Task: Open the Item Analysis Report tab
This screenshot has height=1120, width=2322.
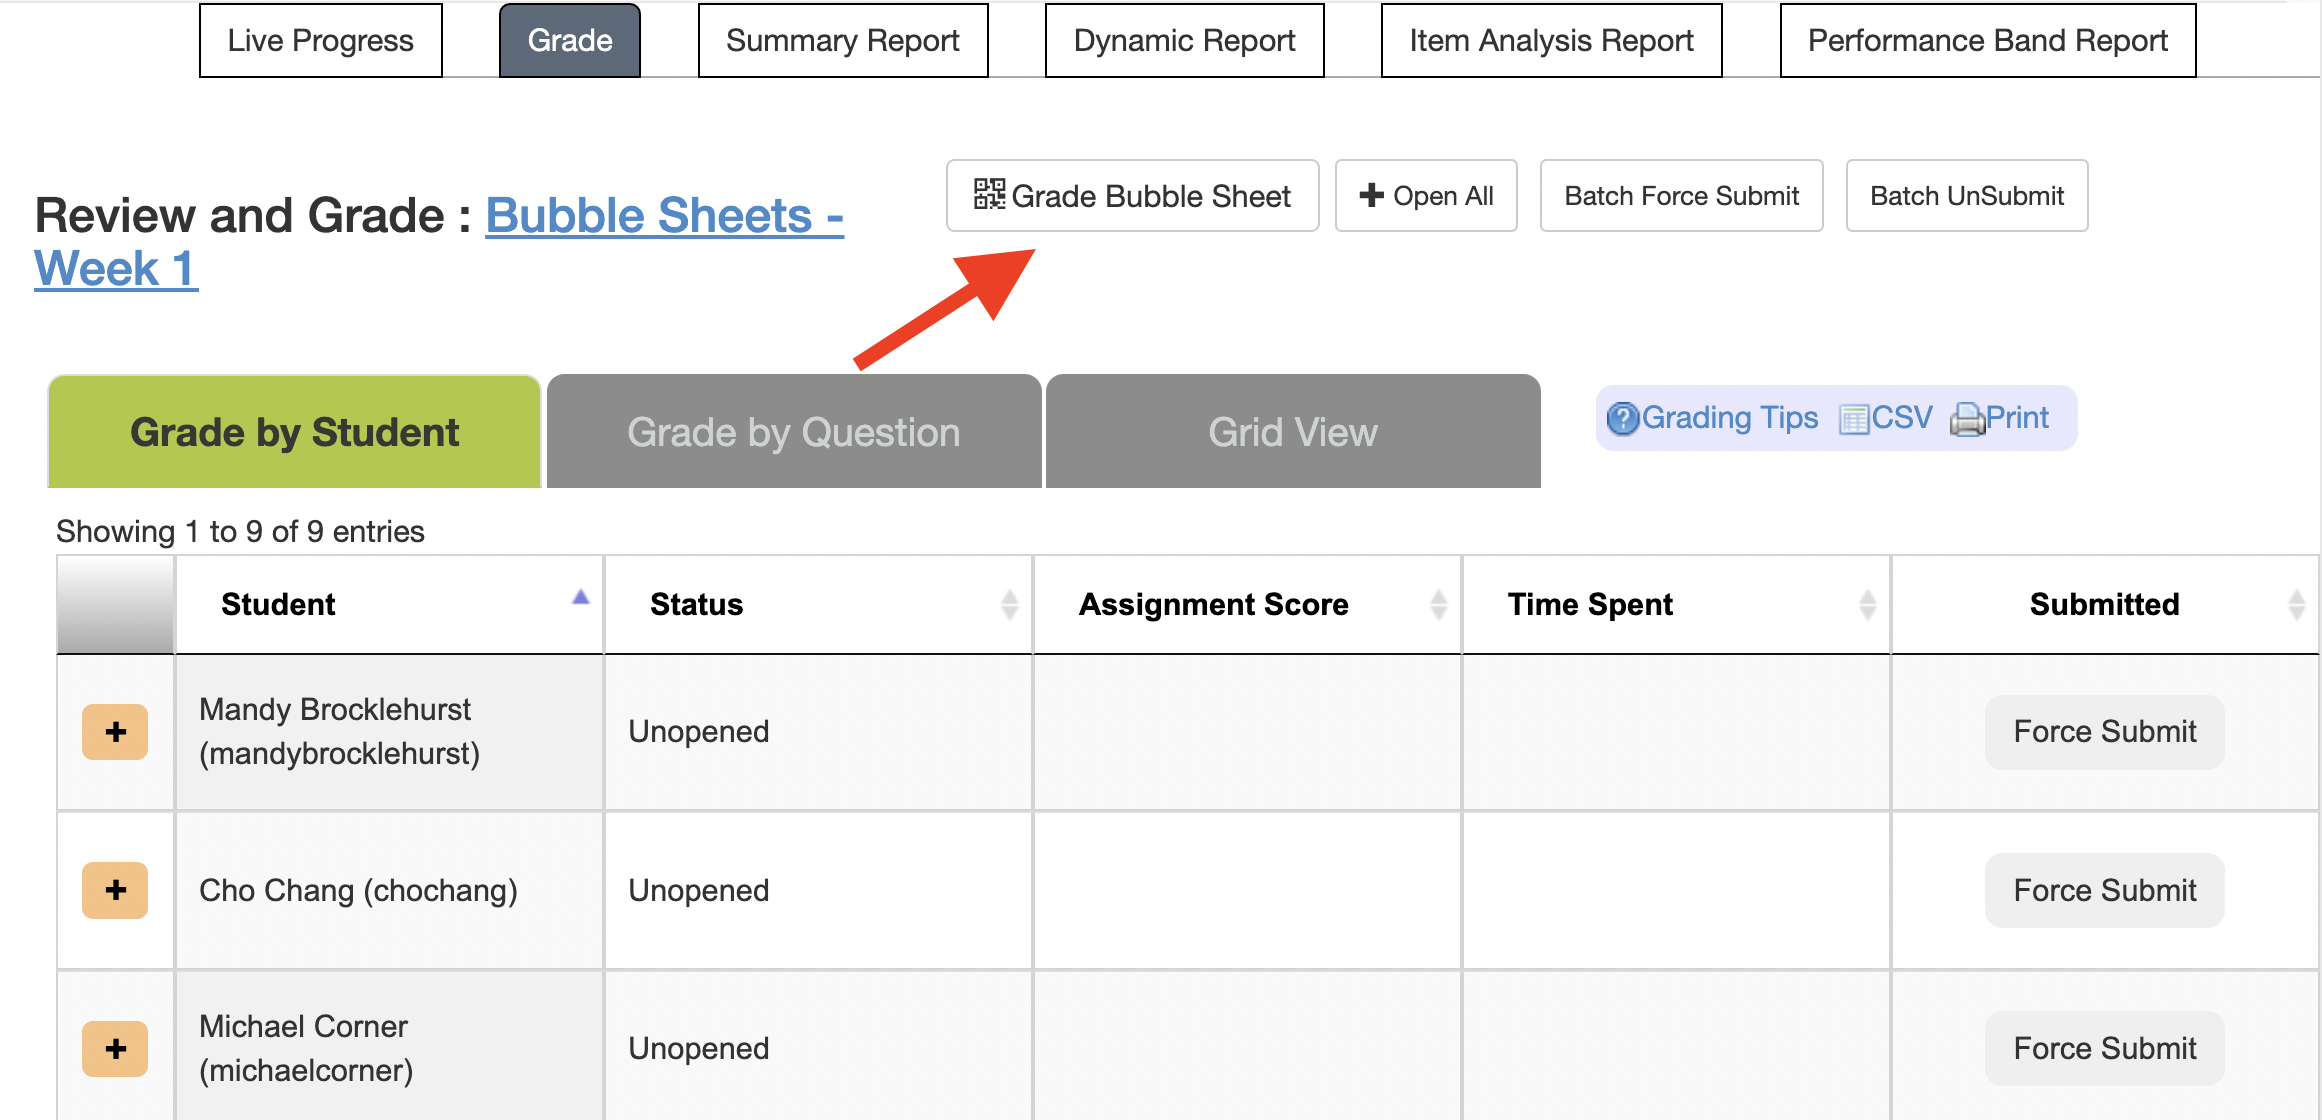Action: point(1551,41)
